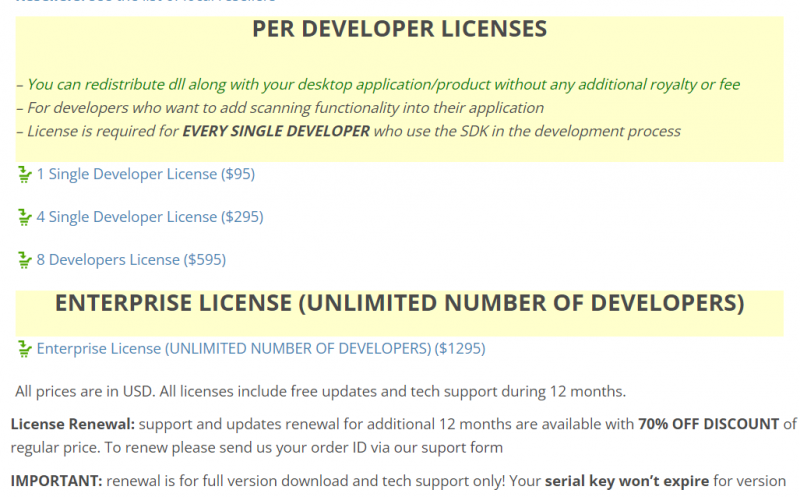
Task: Click the bold 70% OFF DISCOUNT text
Action: pos(708,424)
